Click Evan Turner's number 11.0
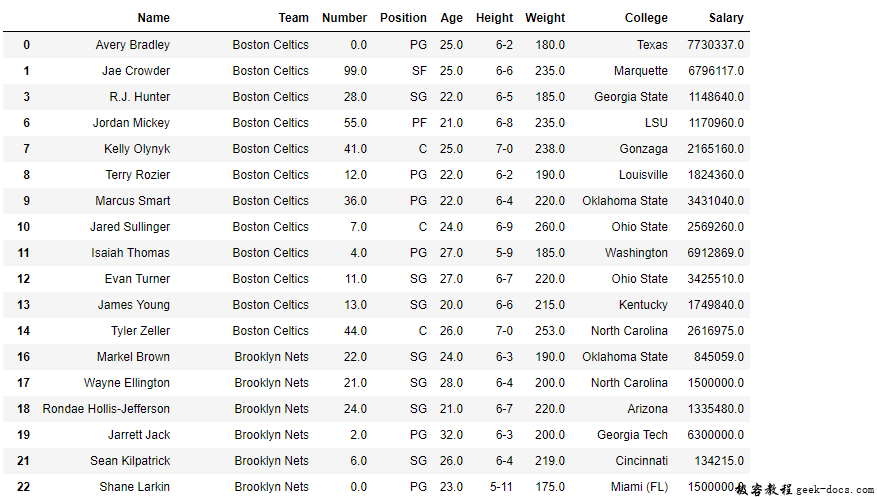Screen dimensions: 877x497 point(354,279)
